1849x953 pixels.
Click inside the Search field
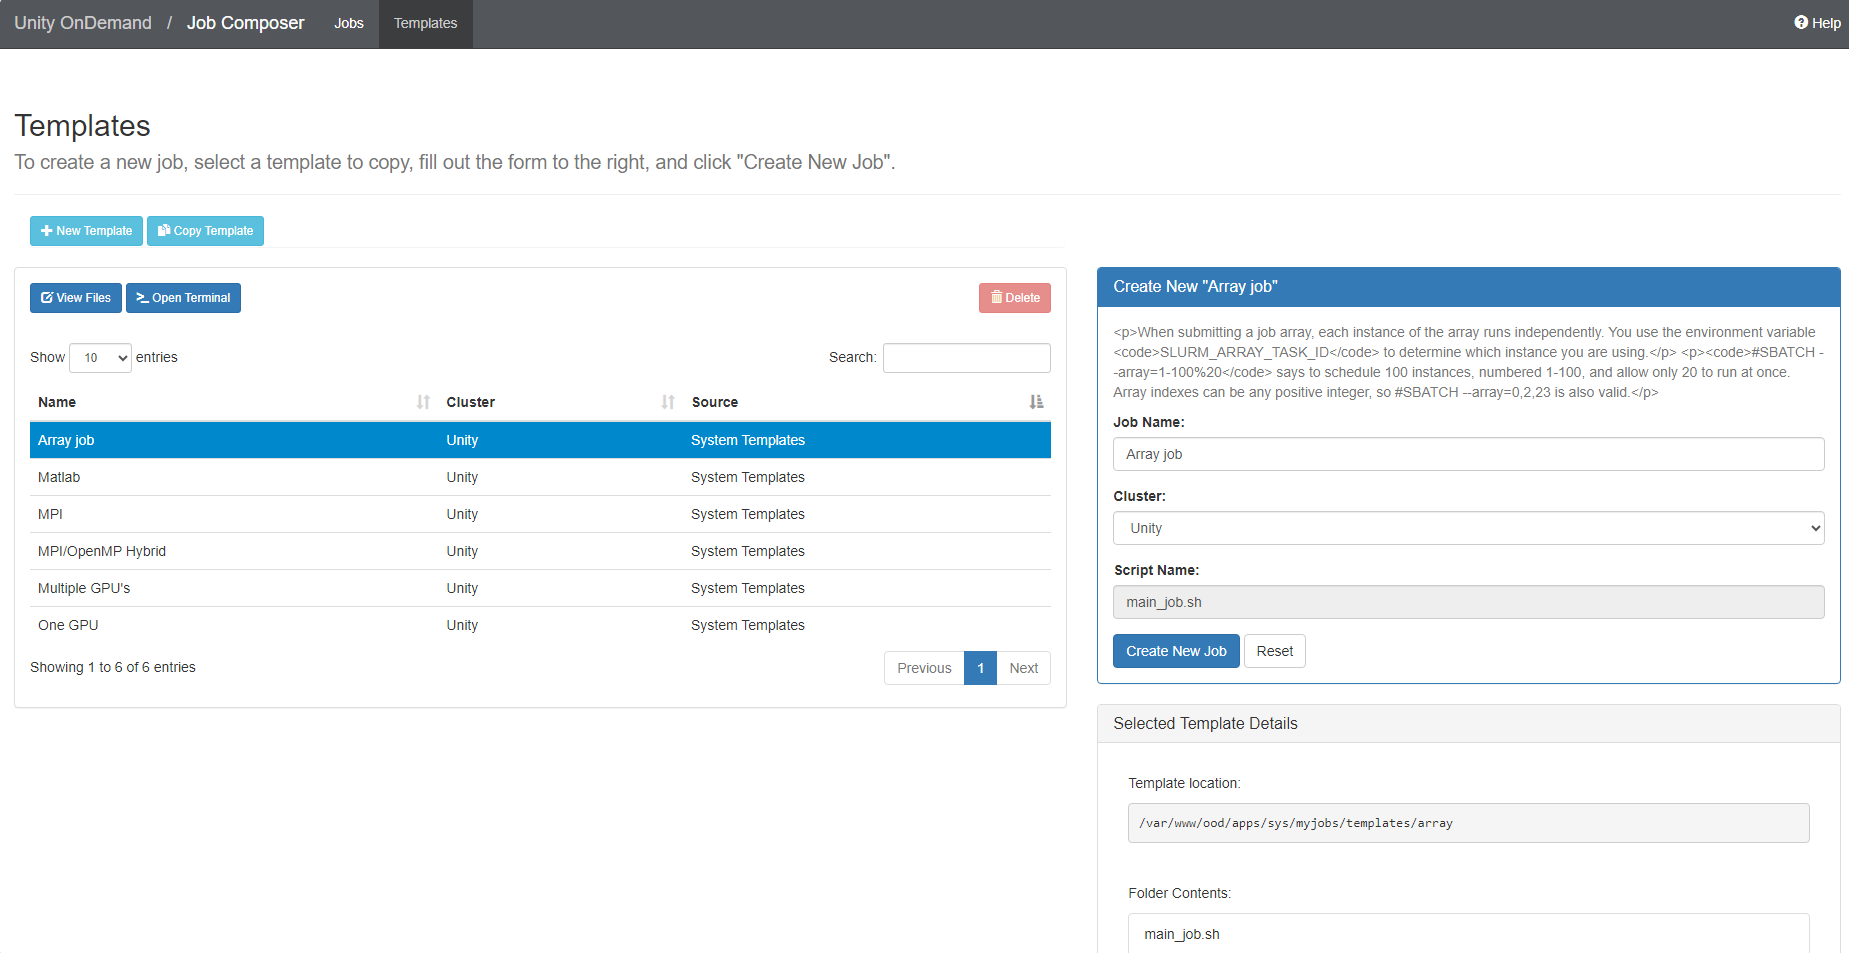(965, 357)
